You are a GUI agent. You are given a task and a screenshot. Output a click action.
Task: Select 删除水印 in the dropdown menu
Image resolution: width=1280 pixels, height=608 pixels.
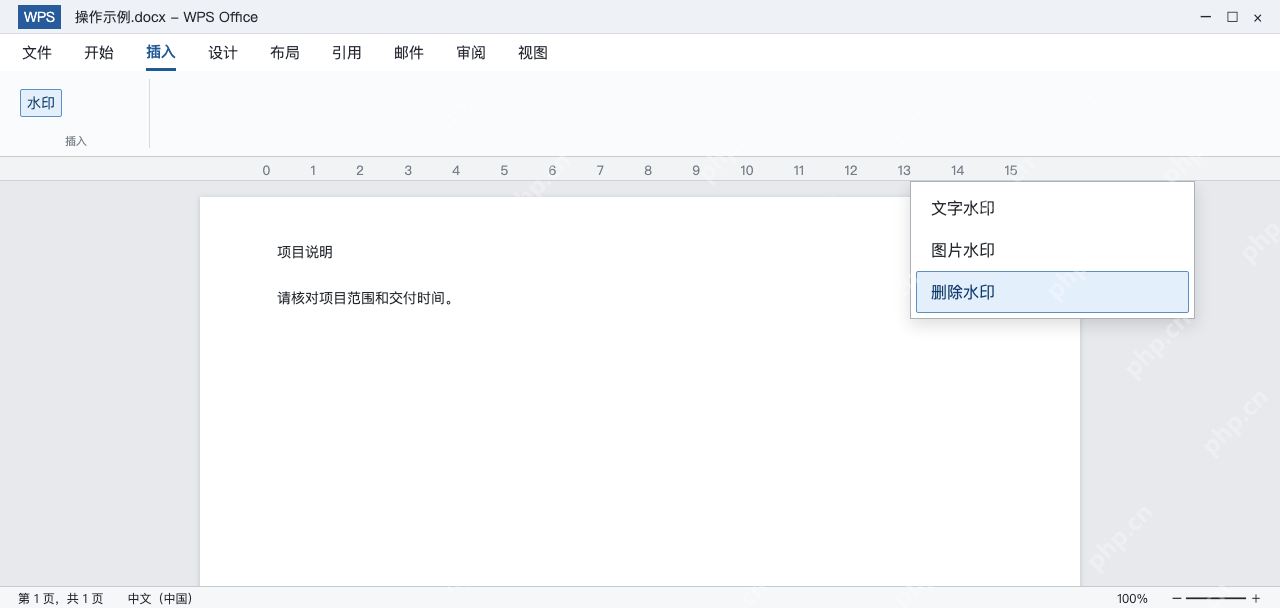click(1052, 292)
